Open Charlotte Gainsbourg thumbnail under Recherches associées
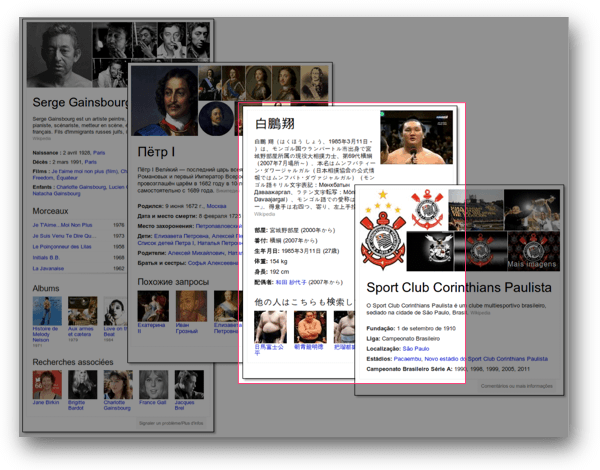This screenshot has width=600, height=470. point(118,385)
